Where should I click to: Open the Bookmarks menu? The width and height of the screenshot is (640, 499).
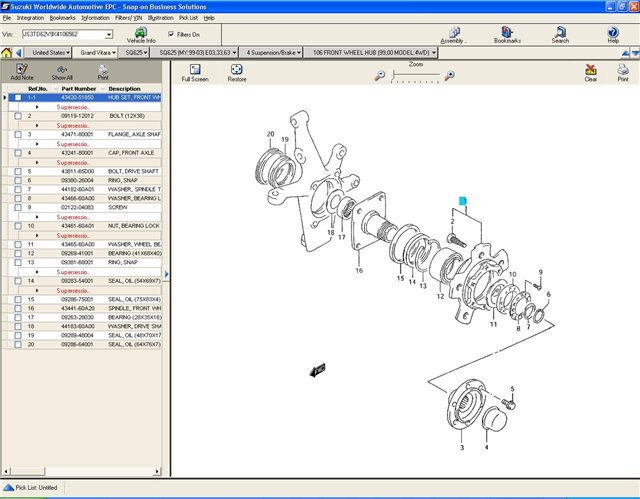(62, 18)
